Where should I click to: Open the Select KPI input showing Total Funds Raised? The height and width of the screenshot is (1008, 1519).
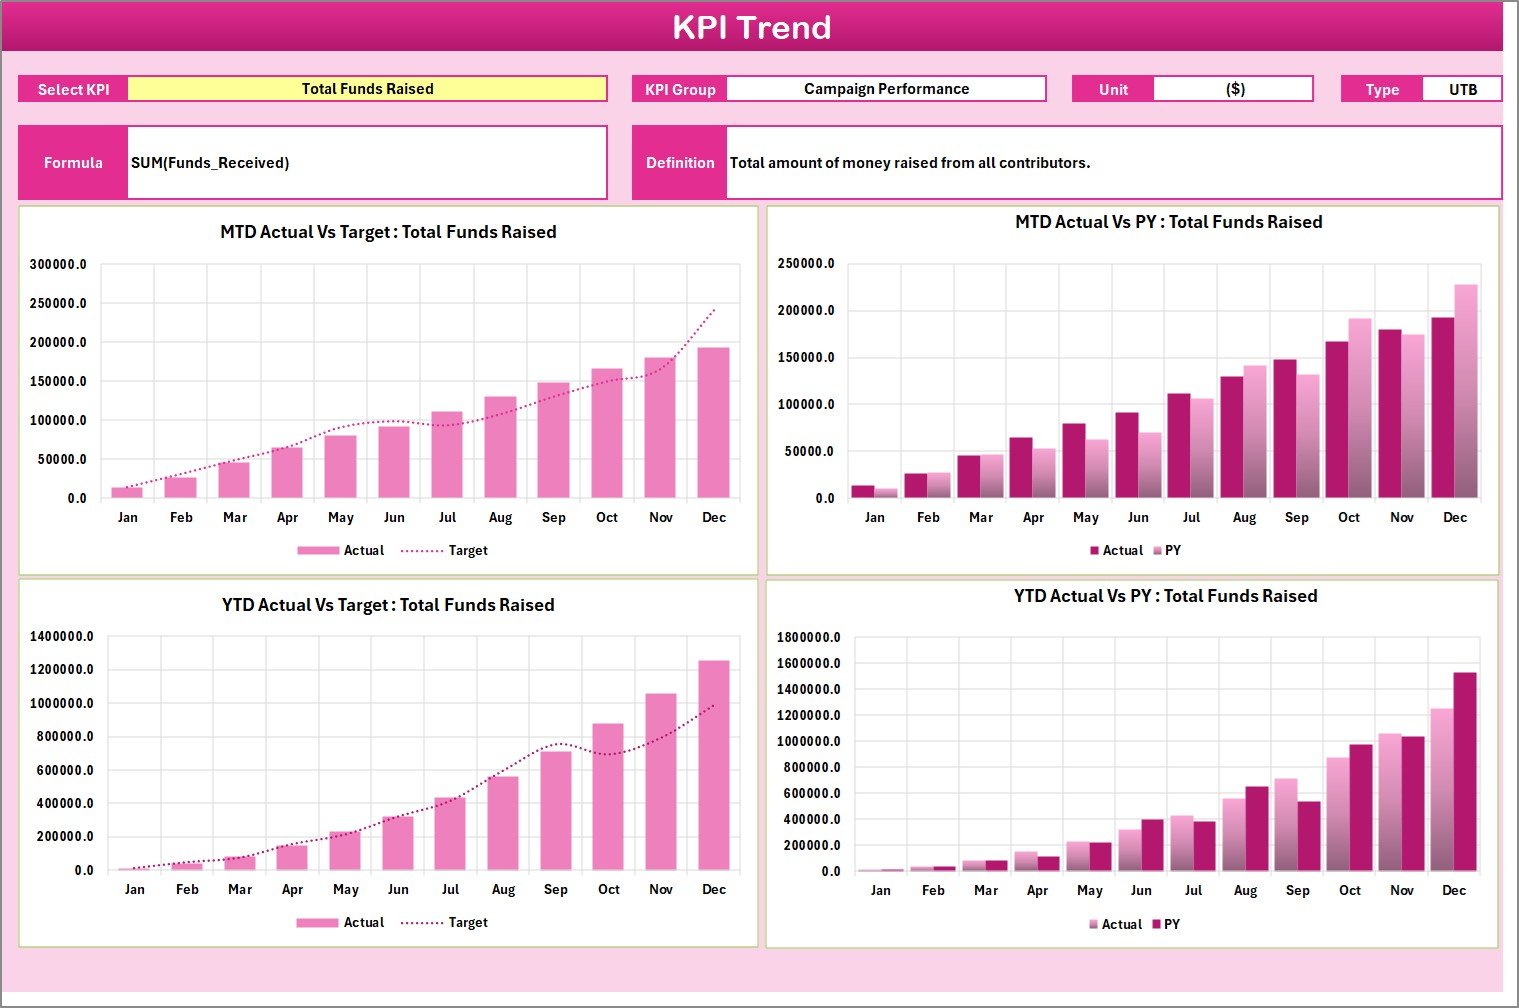(x=366, y=88)
